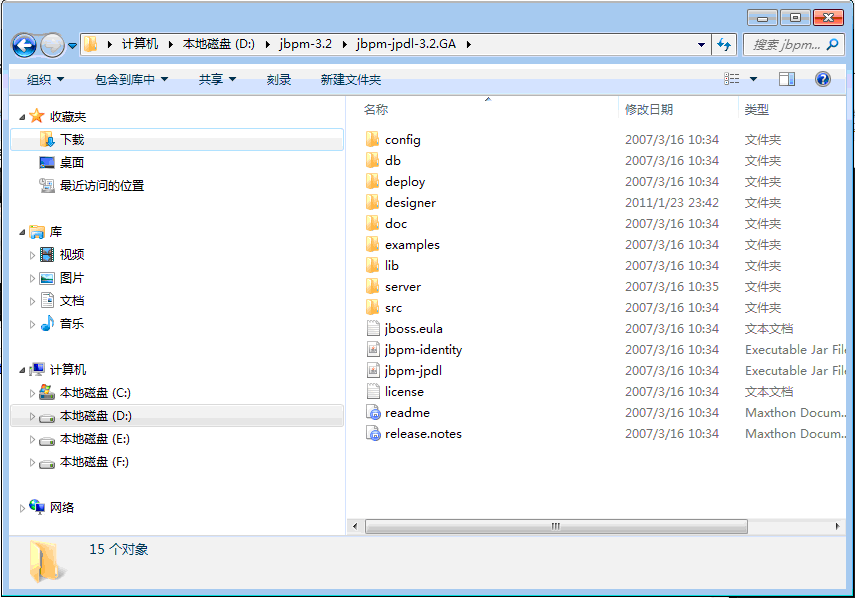Open help with the question mark icon

(x=822, y=79)
